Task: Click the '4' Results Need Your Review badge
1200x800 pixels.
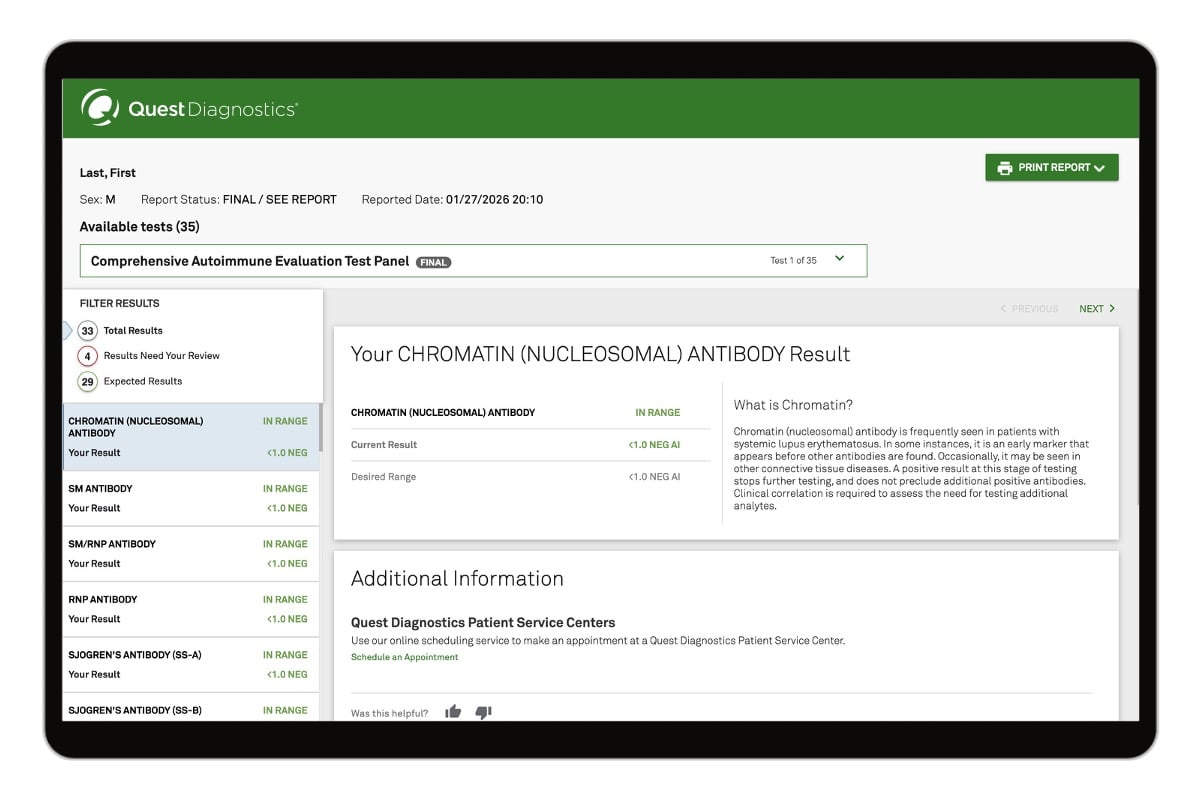Action: coord(87,355)
